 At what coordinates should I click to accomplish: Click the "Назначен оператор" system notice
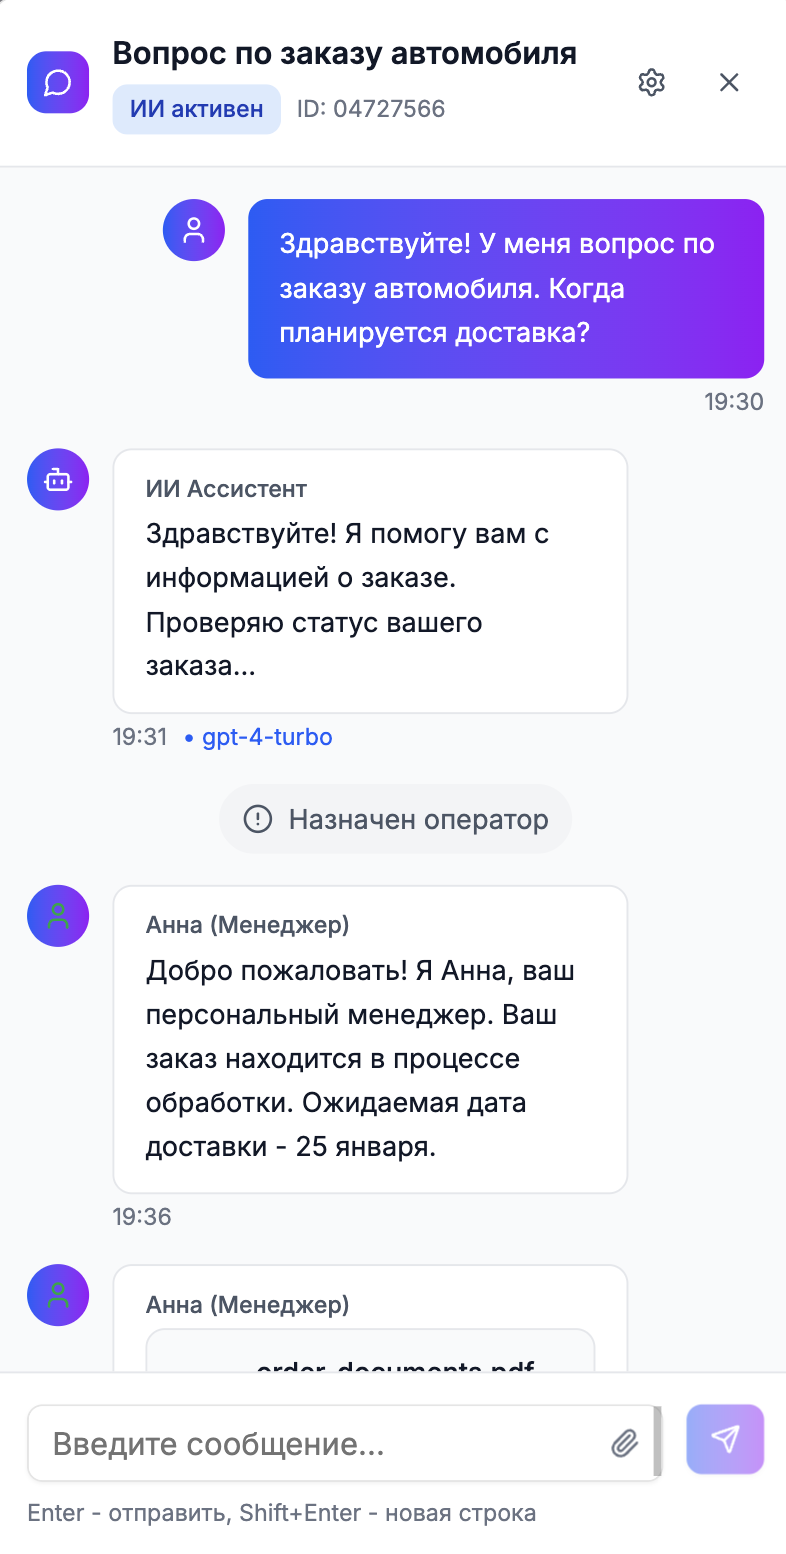[x=396, y=820]
